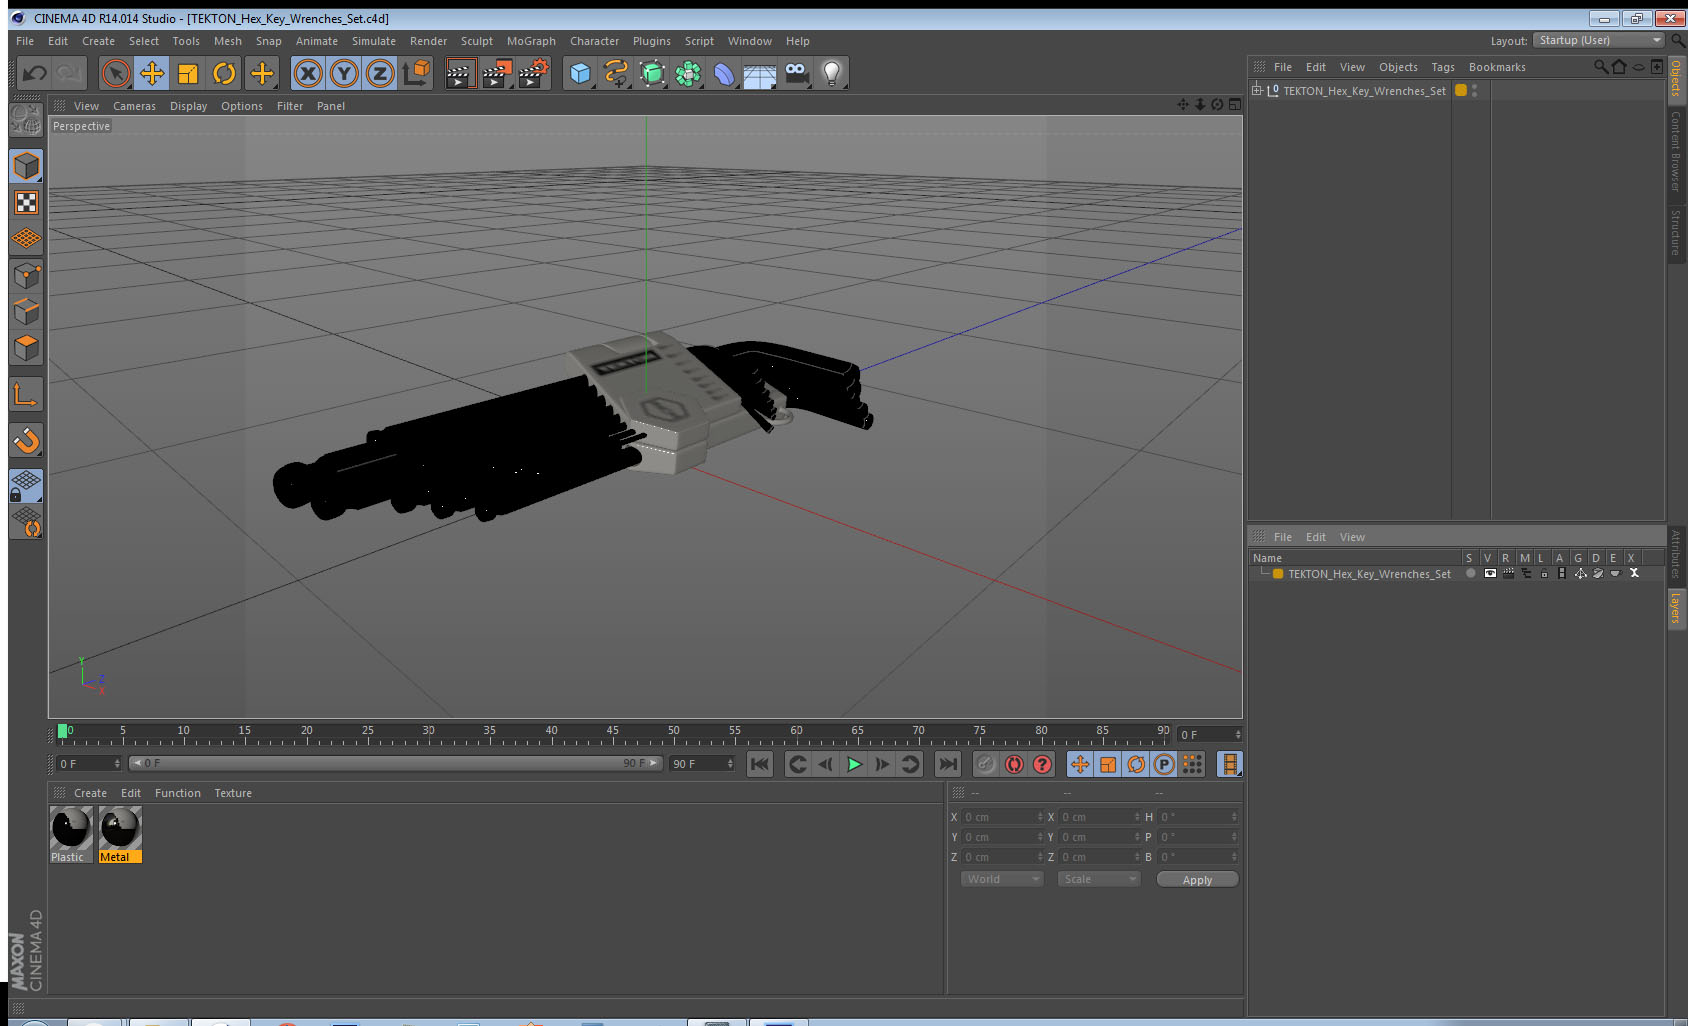Switch to Points mode
Image resolution: width=1688 pixels, height=1026 pixels.
[26, 275]
